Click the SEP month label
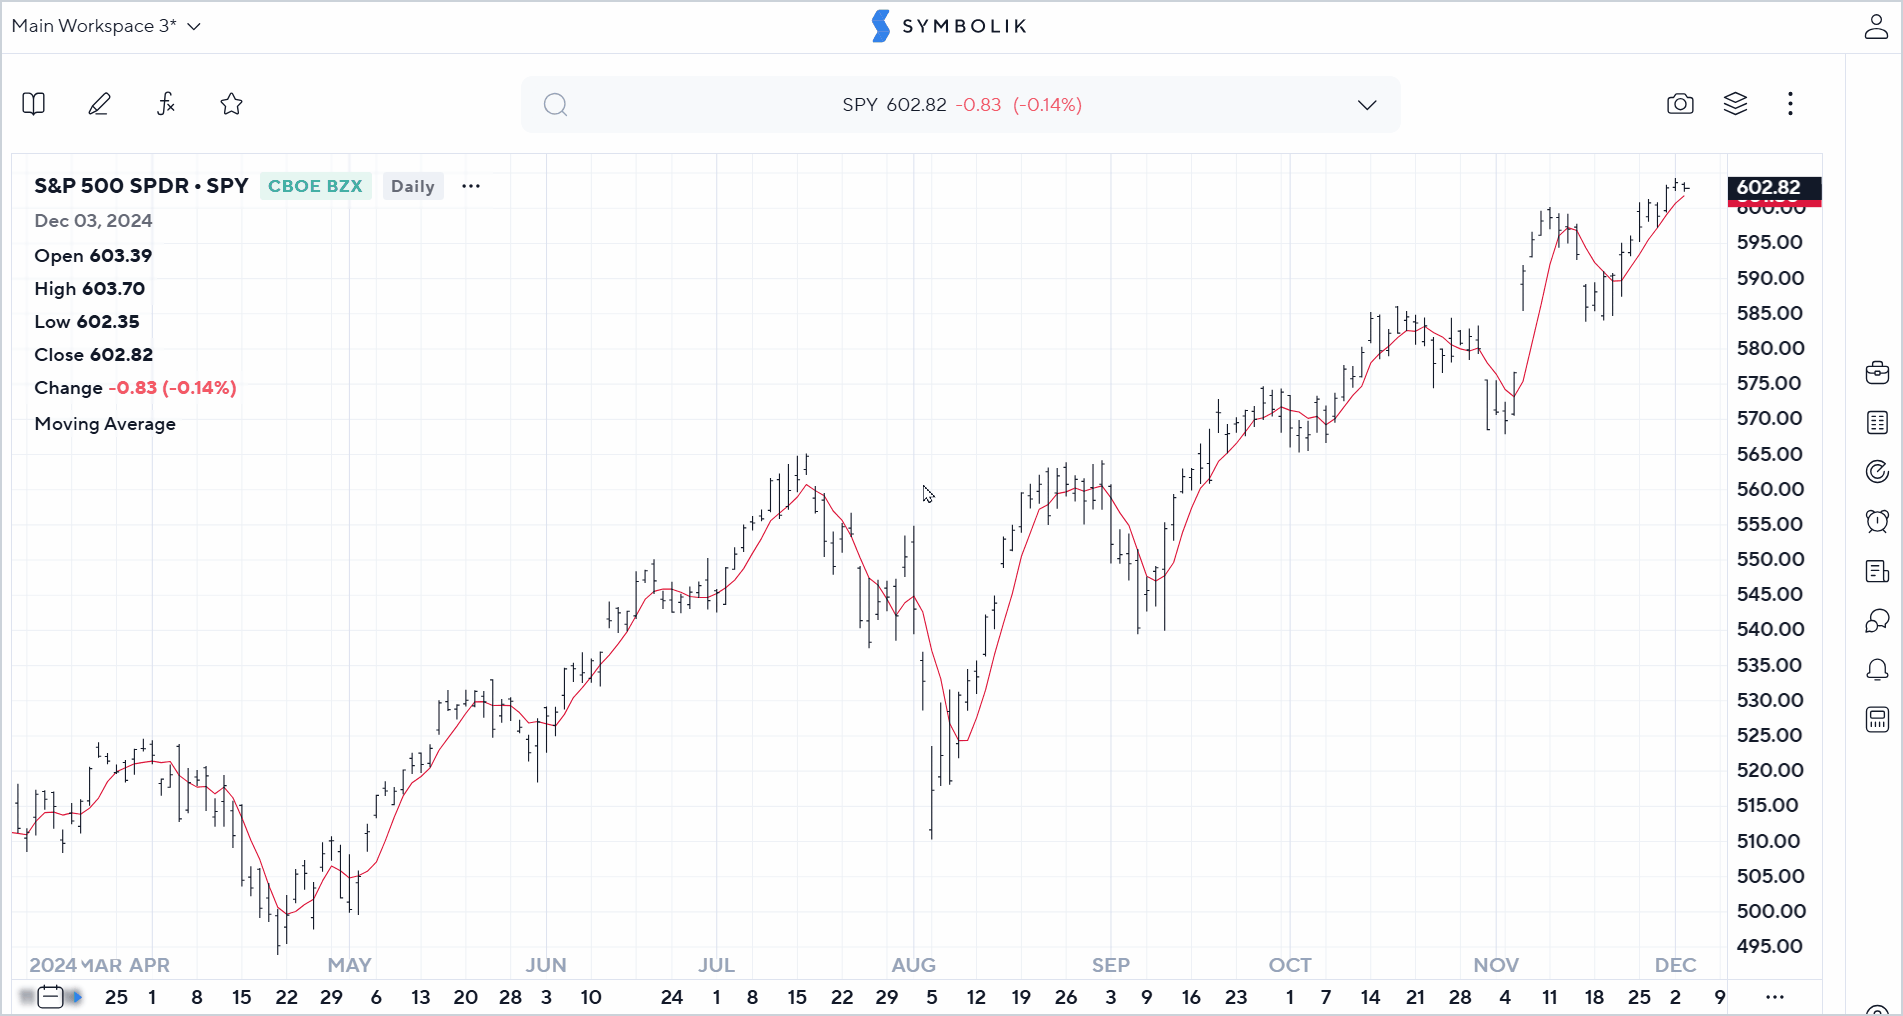 [1110, 965]
